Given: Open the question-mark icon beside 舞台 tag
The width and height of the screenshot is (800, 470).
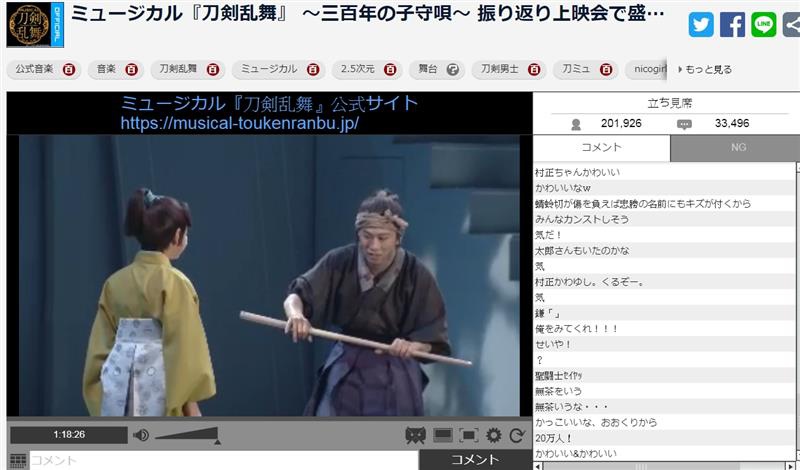Looking at the screenshot, I should point(453,69).
